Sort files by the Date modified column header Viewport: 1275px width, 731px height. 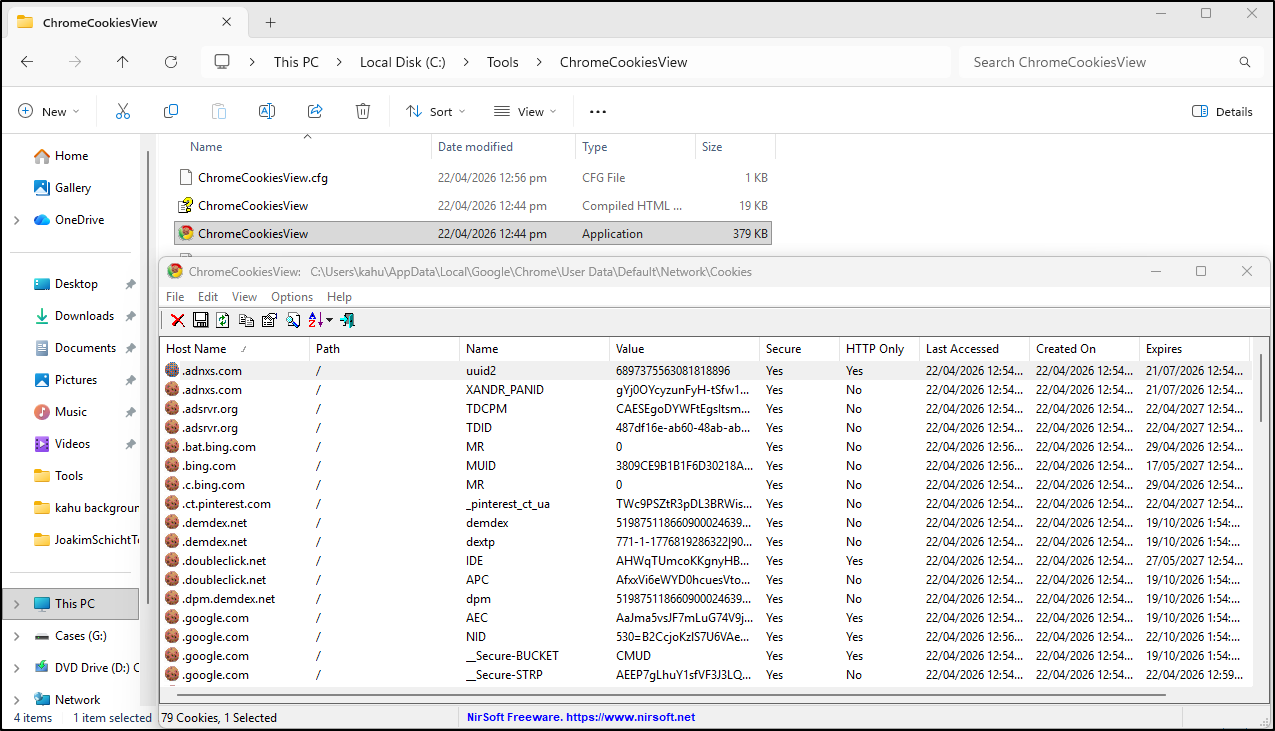pos(504,147)
